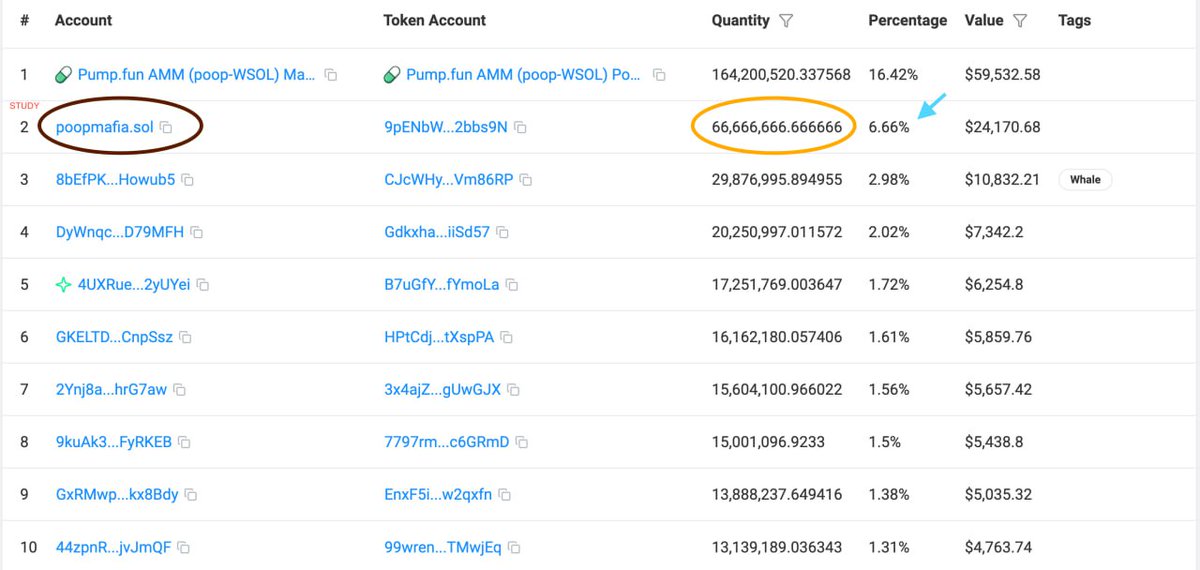The image size is (1200, 570).
Task: Copy the Pump.fun AMM token account address
Action: 659,75
